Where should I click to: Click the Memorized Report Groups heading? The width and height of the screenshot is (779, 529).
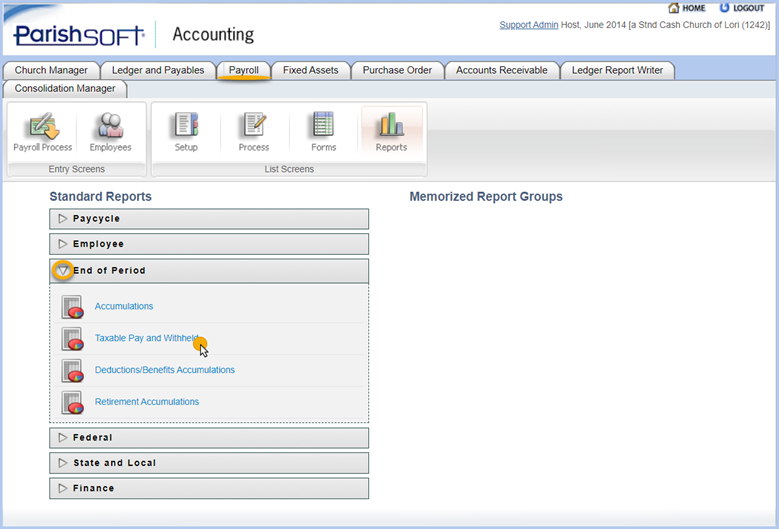(486, 197)
